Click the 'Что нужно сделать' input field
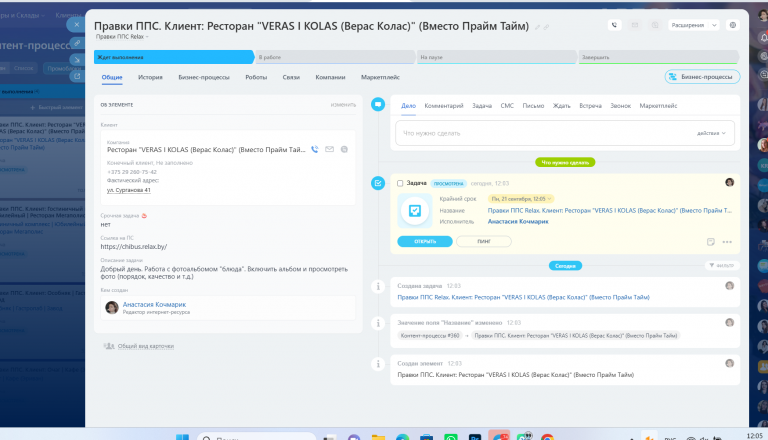Viewport: 768px width, 440px height. point(565,133)
